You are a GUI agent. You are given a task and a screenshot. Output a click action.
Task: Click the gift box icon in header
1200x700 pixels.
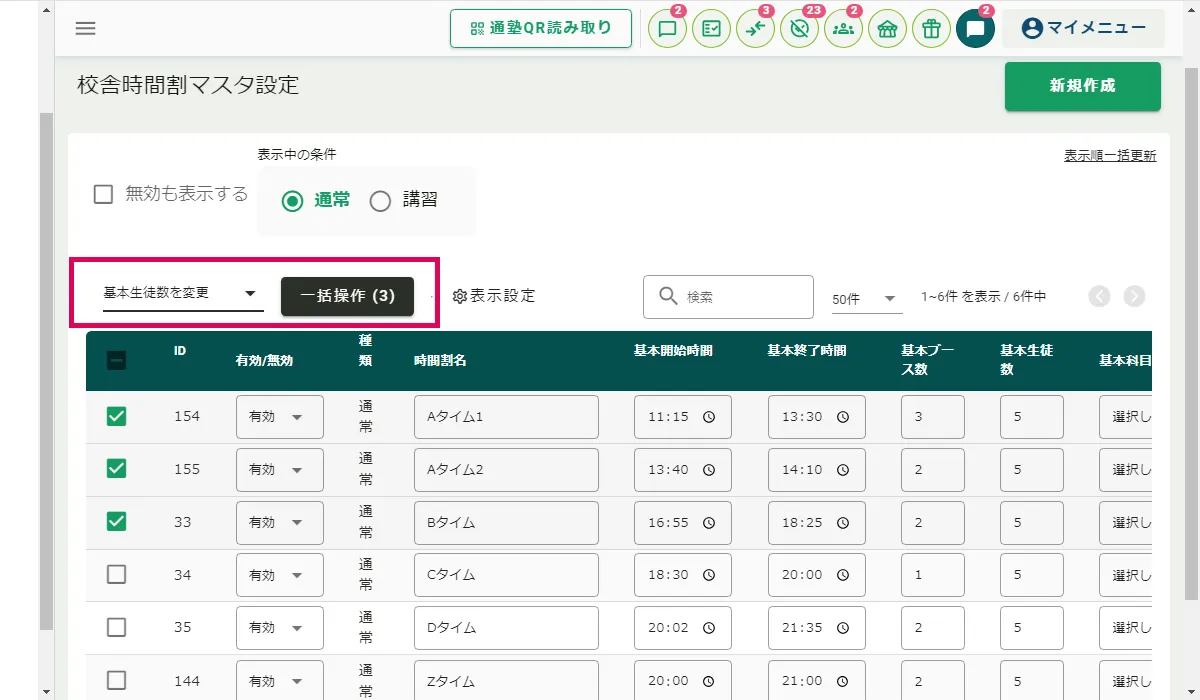pyautogui.click(x=931, y=29)
